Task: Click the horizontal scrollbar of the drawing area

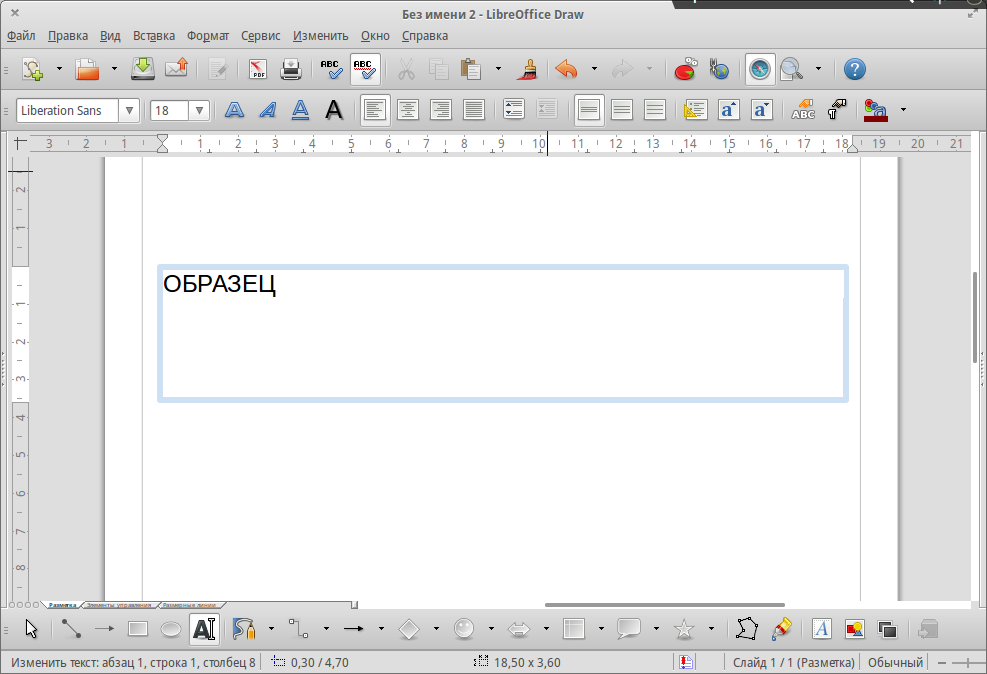Action: [x=665, y=605]
